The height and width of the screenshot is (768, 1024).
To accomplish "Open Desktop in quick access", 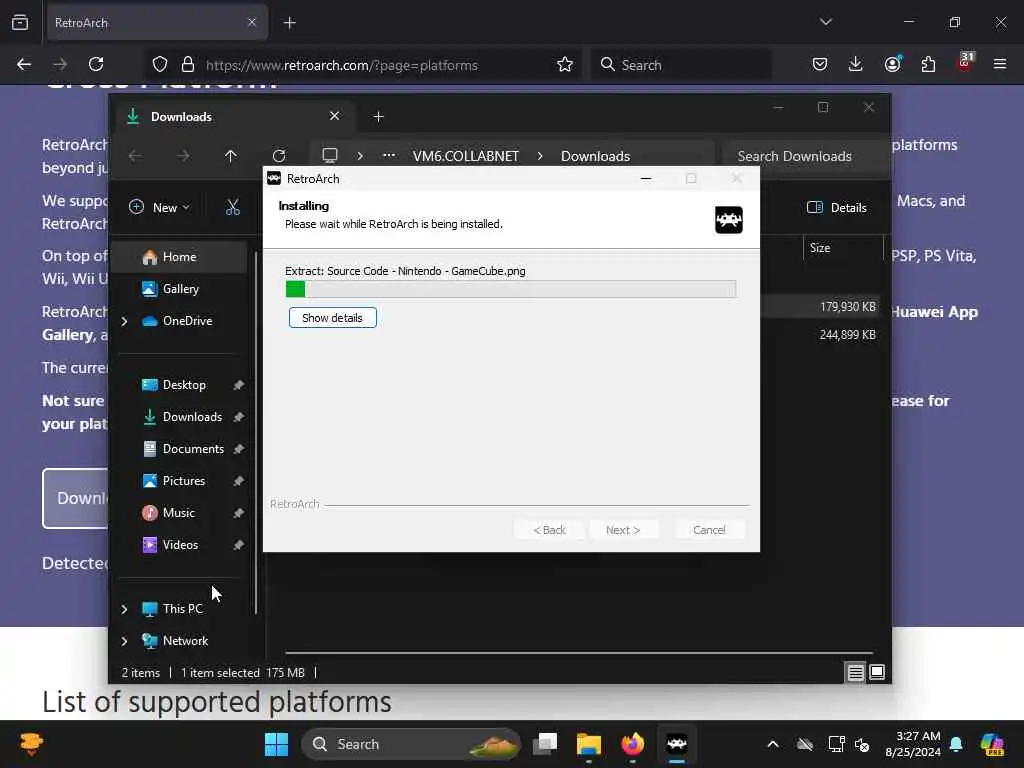I will [x=184, y=385].
